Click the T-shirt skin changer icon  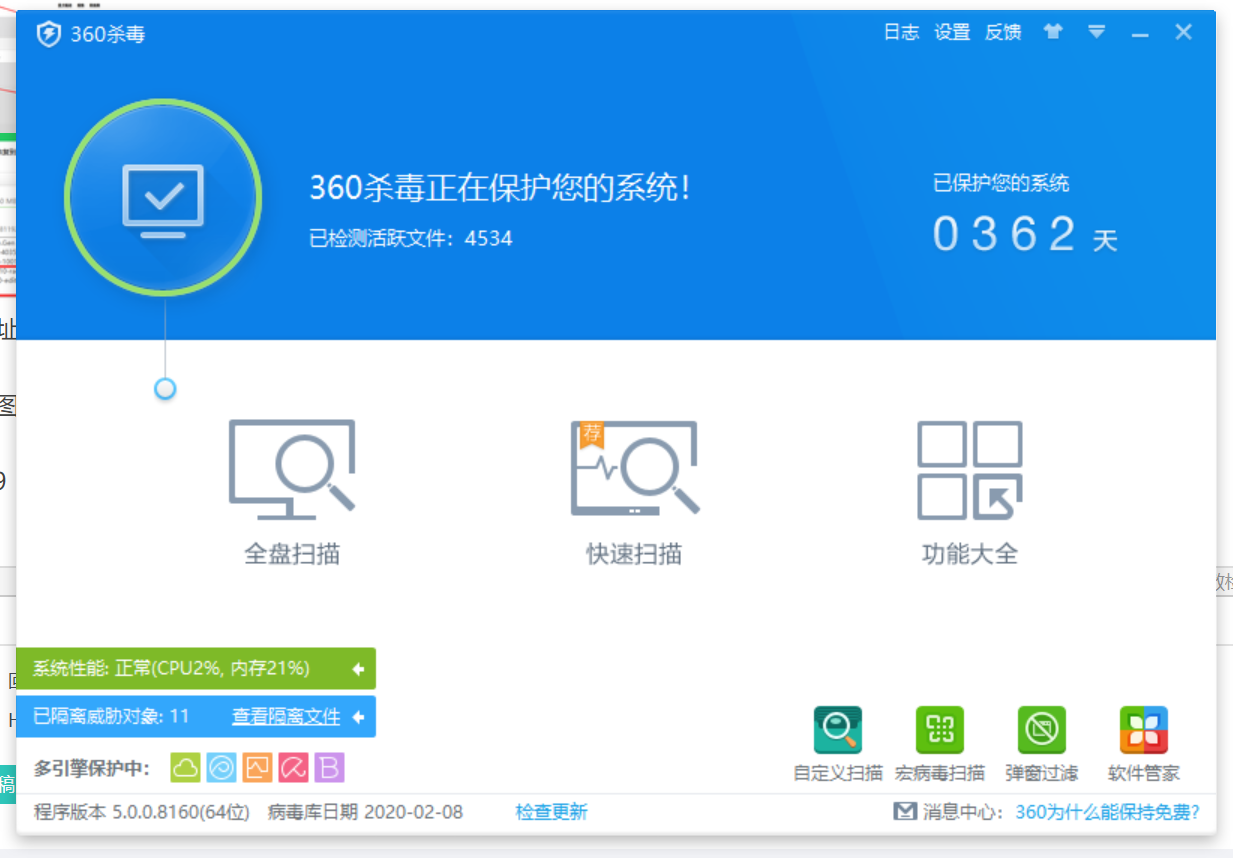[x=1052, y=32]
